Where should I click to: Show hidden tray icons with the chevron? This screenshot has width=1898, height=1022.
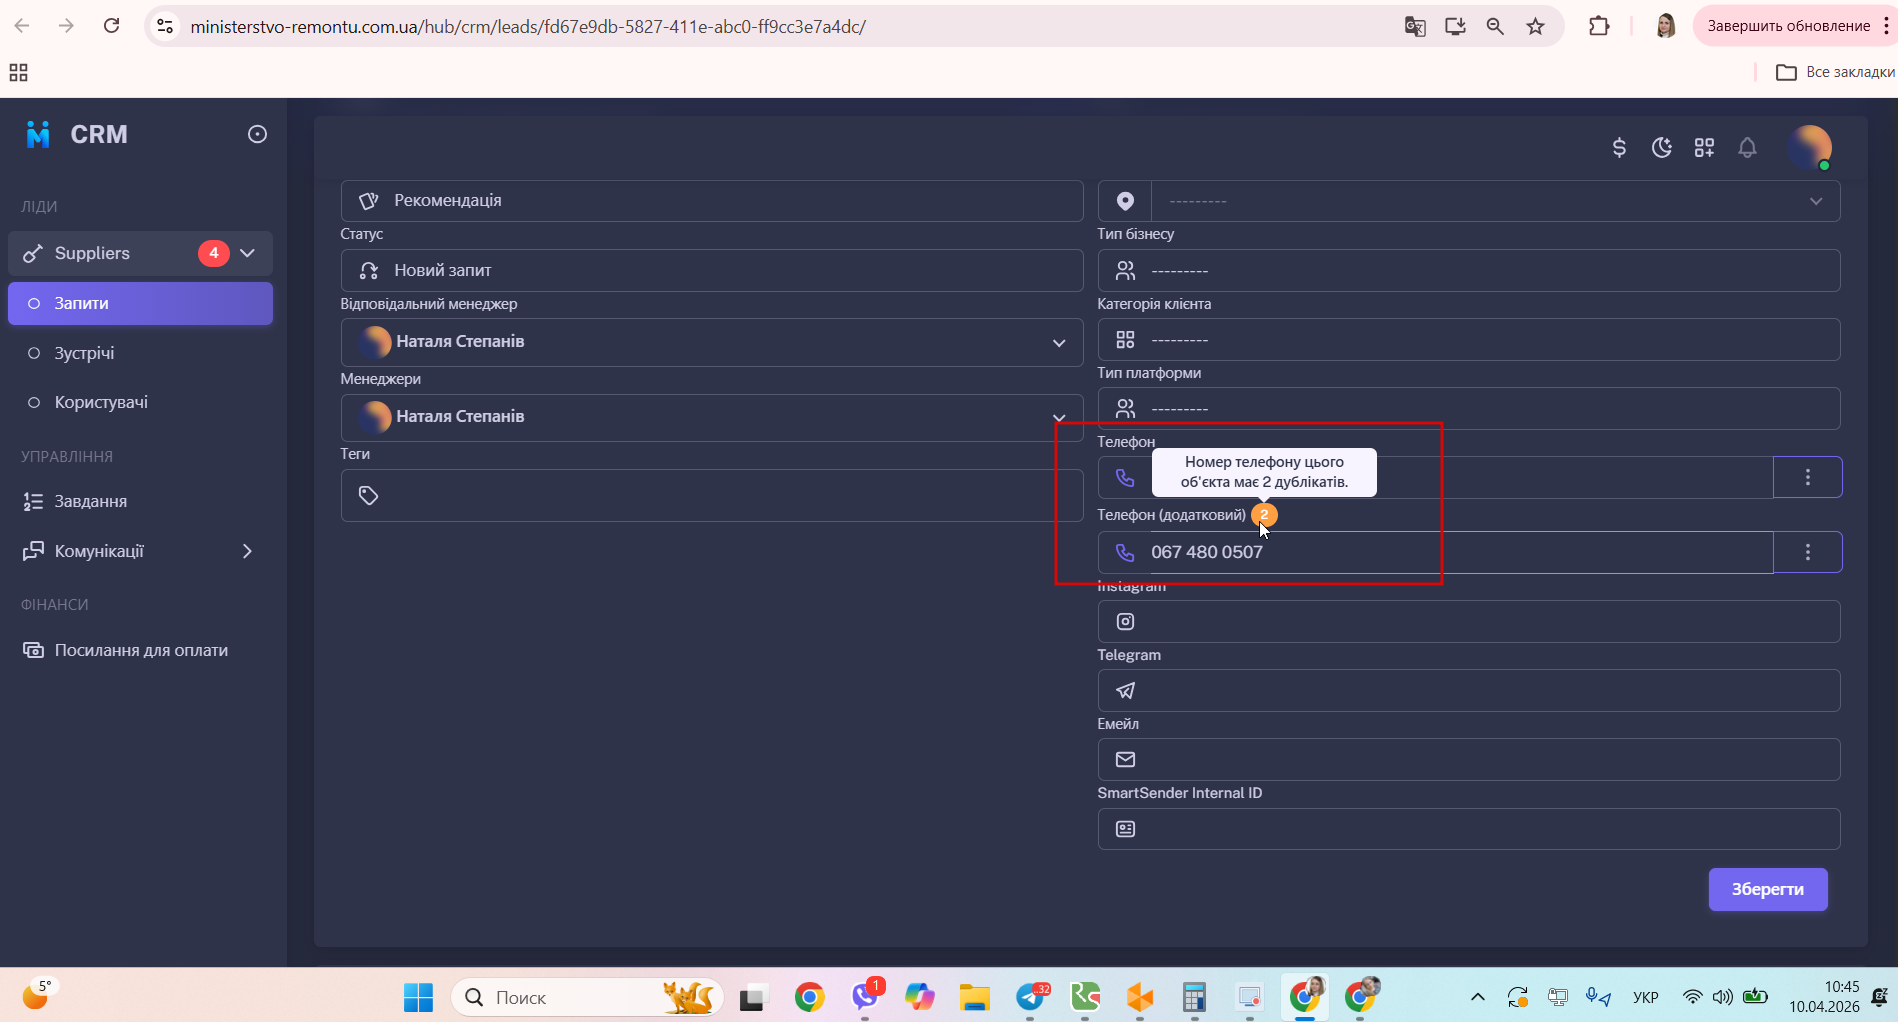[x=1477, y=997]
